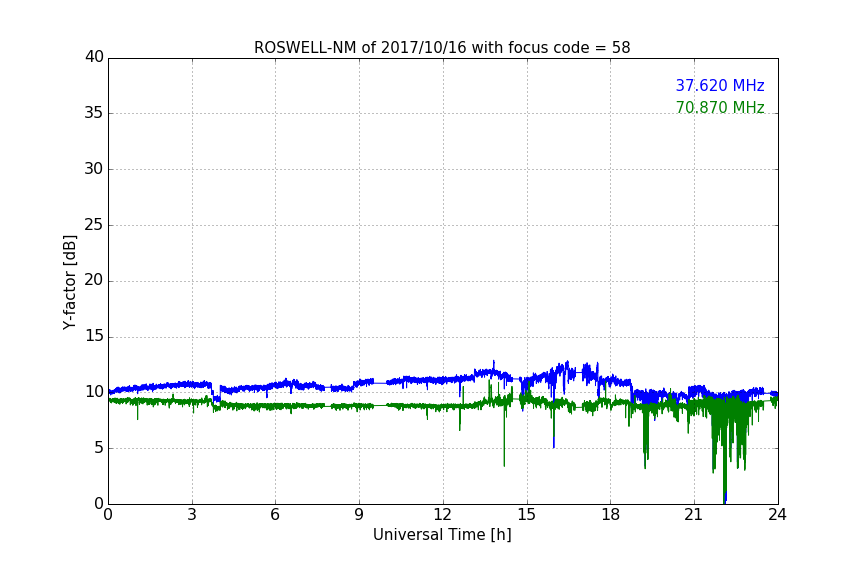
Task: Click the y-axis tick label "25"
Action: (94, 225)
